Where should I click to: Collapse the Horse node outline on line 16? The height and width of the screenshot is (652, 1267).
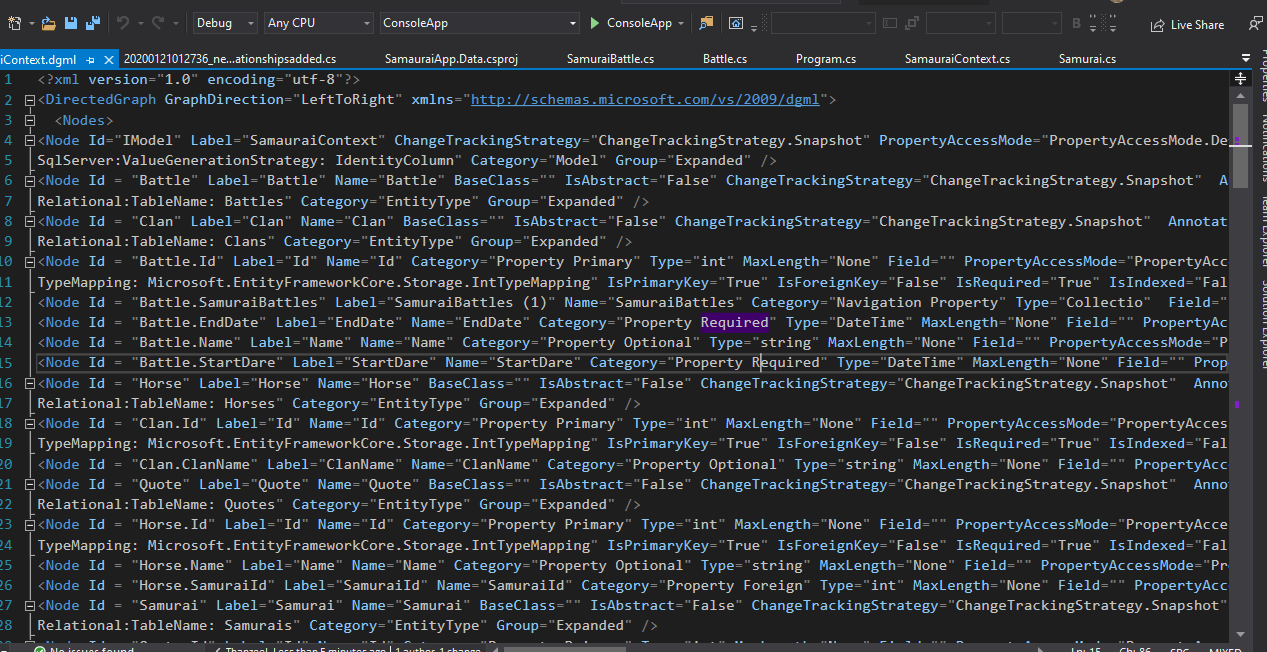pyautogui.click(x=30, y=383)
